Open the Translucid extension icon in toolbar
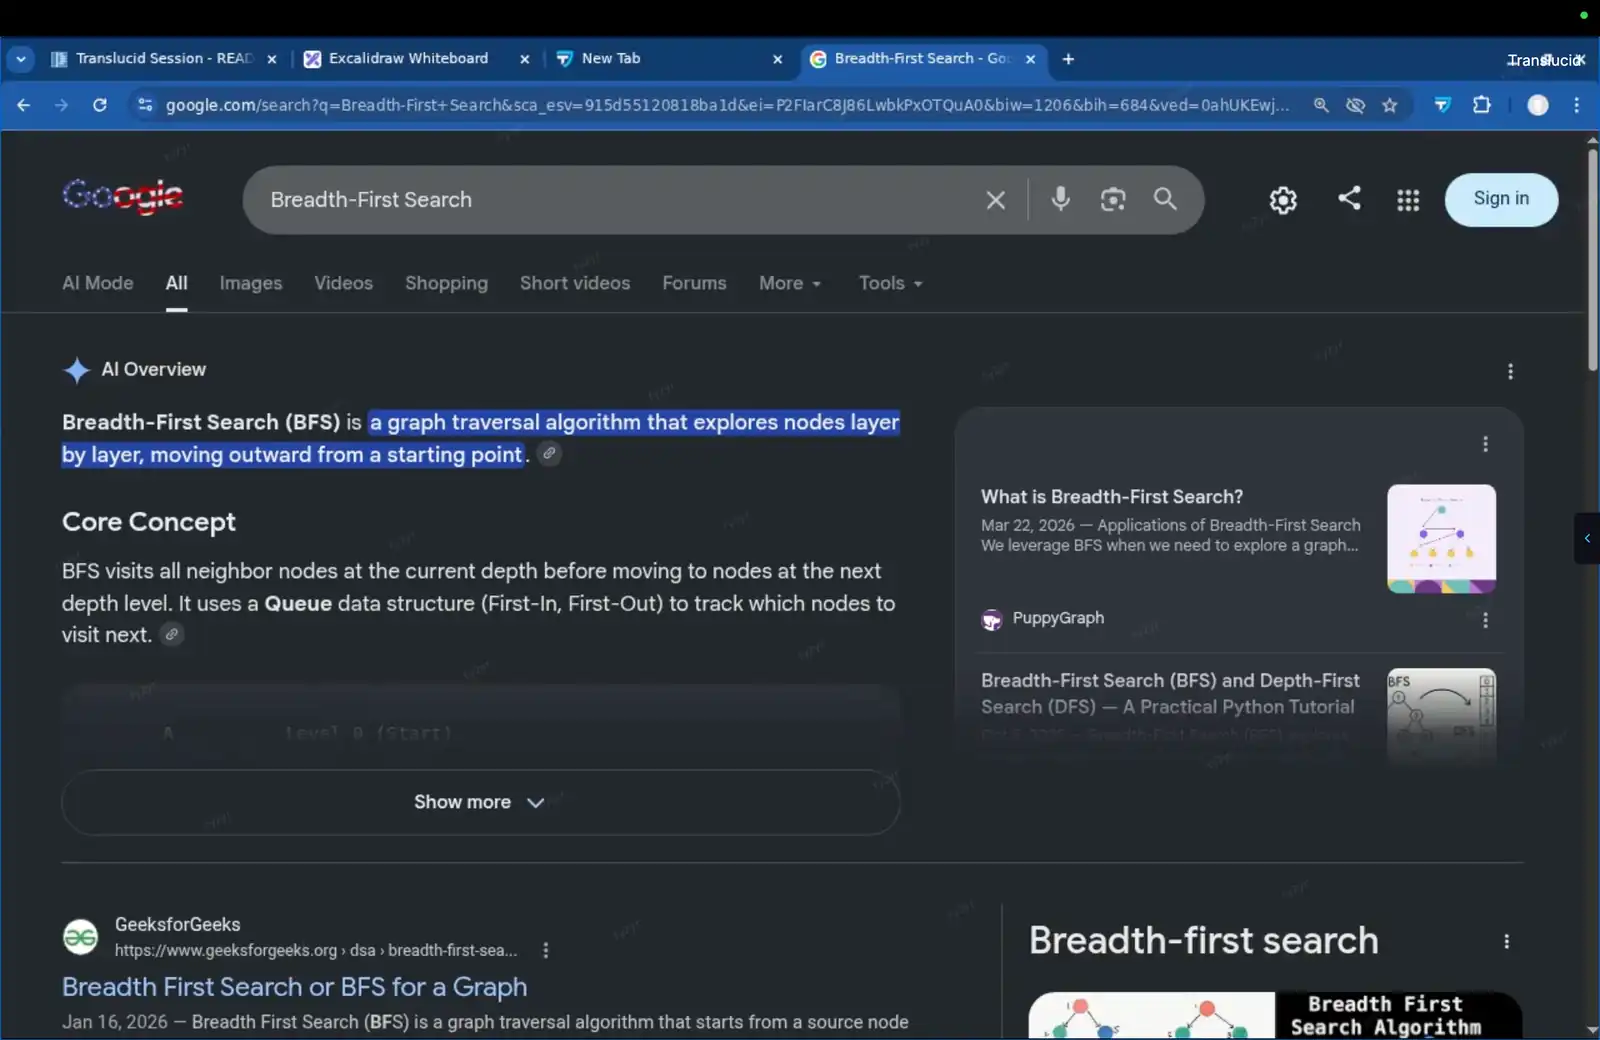Image resolution: width=1600 pixels, height=1040 pixels. (x=1442, y=105)
